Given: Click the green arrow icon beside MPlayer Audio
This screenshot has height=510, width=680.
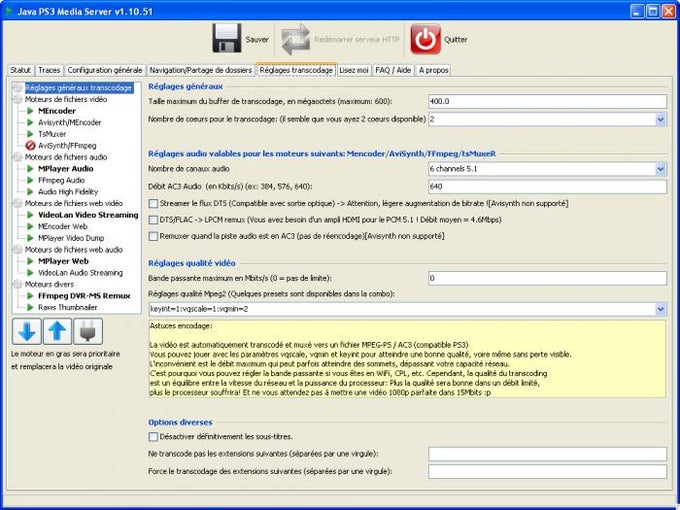Looking at the screenshot, I should point(30,169).
